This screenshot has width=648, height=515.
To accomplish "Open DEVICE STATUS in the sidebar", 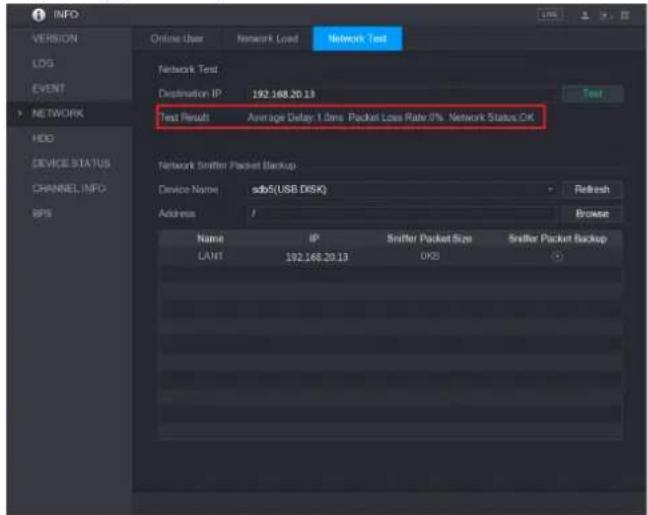I will tap(71, 163).
